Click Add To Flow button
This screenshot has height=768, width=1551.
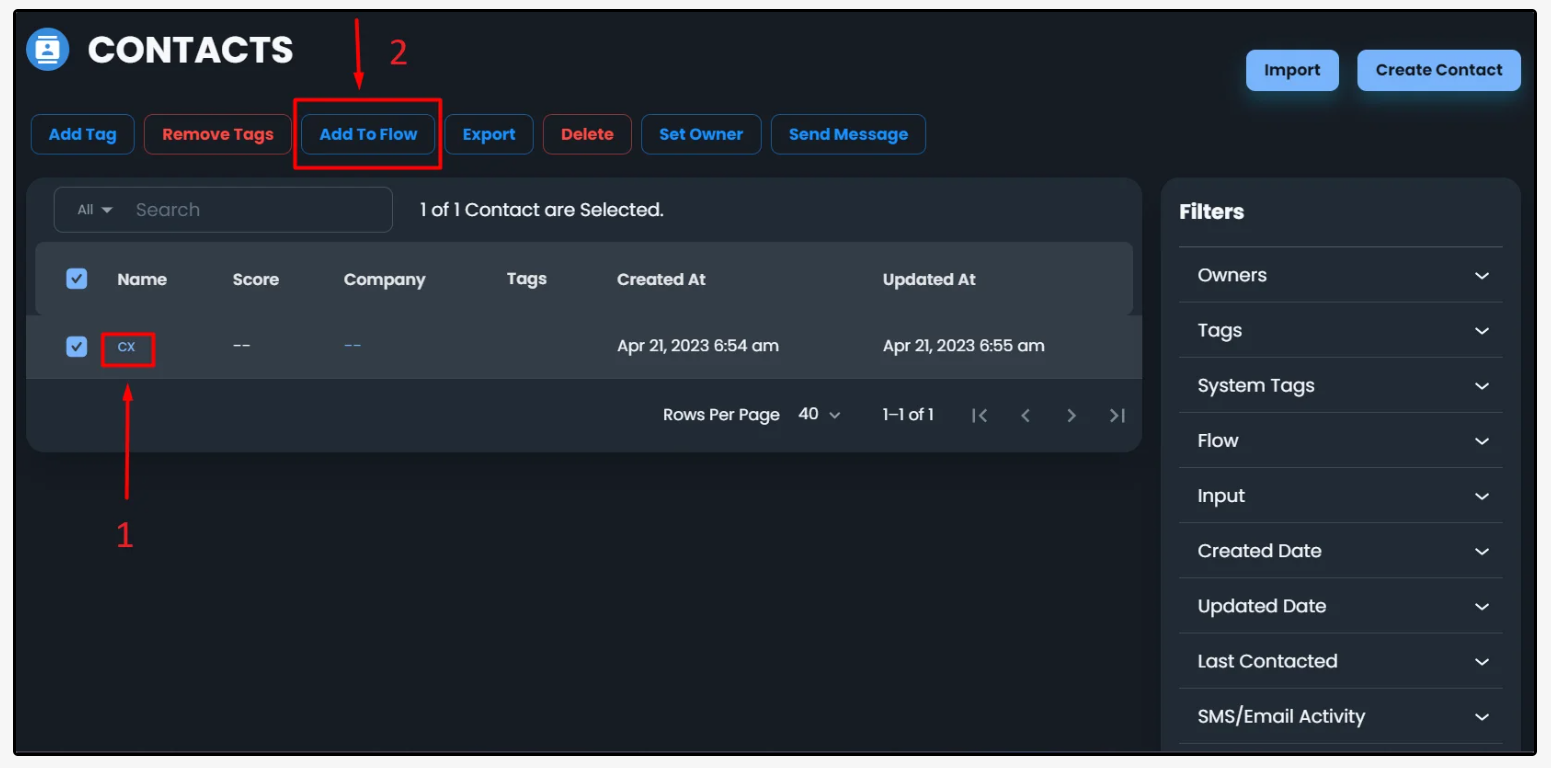368,134
